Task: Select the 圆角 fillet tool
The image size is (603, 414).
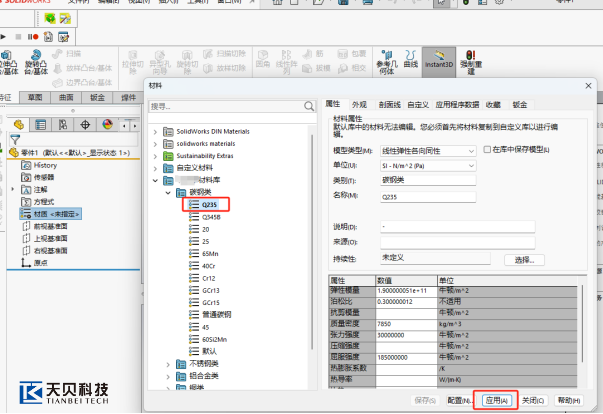Action: (263, 59)
